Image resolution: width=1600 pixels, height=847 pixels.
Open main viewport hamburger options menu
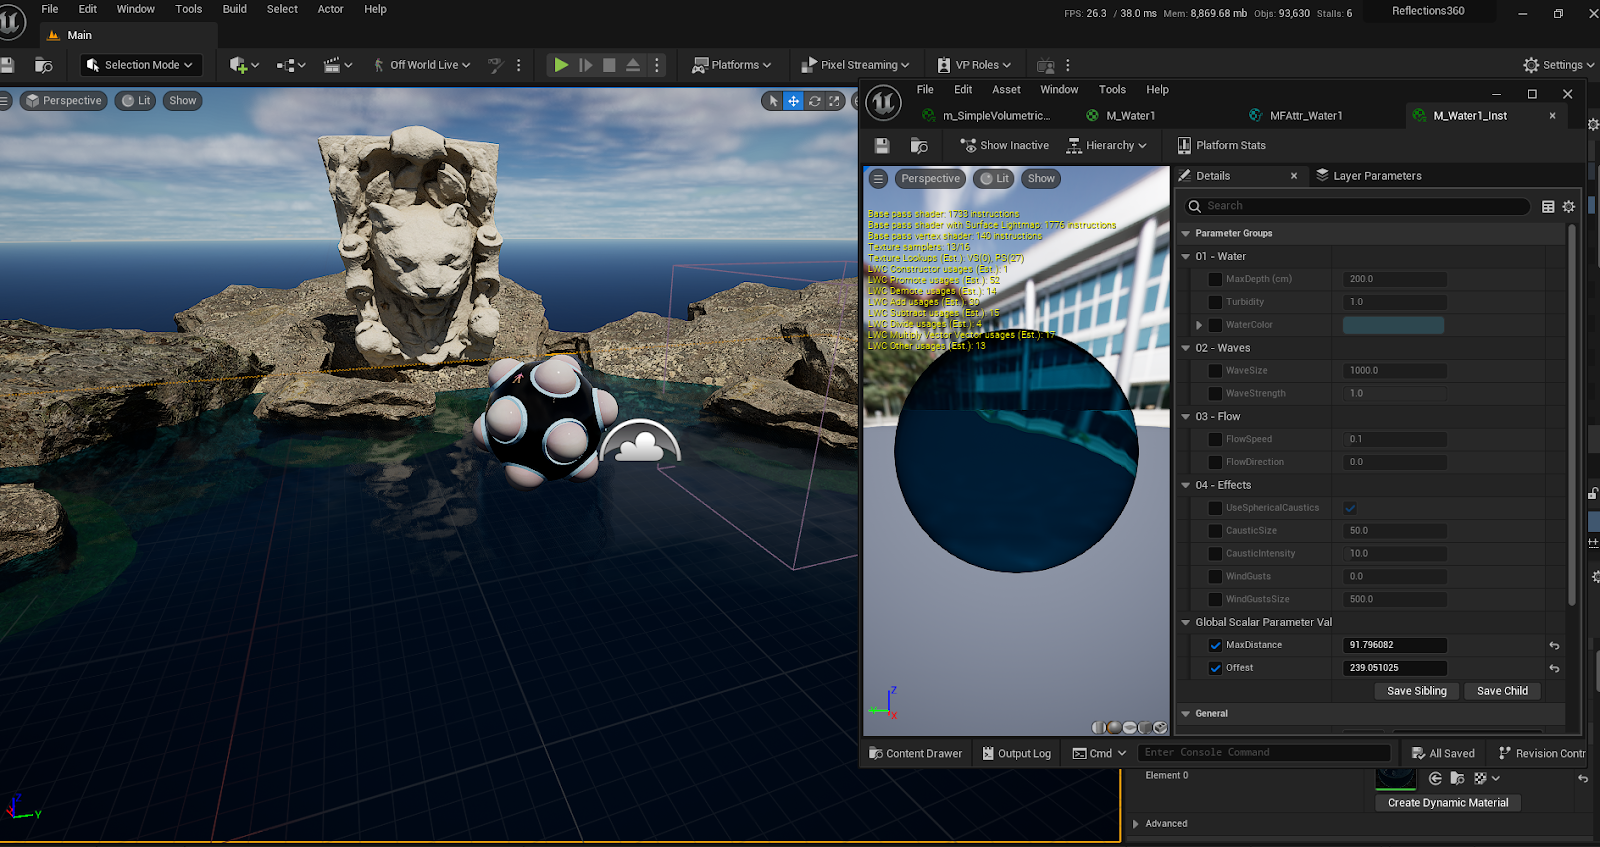coord(5,101)
